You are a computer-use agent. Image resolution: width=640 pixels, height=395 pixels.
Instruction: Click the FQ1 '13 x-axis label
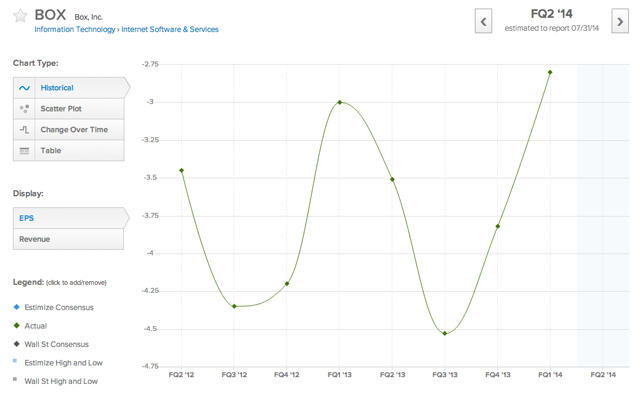[x=340, y=375]
